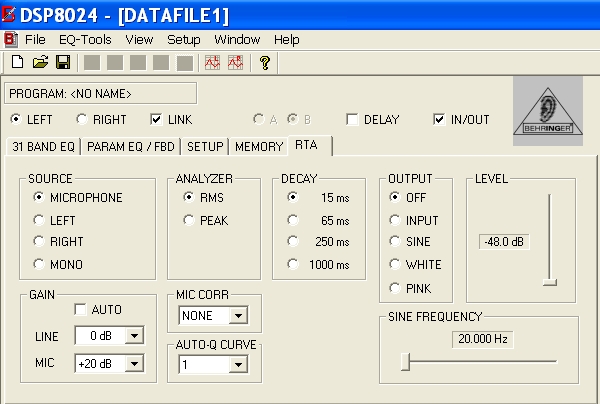
Task: Click the 20.000 Hz frequency value box
Action: (483, 339)
